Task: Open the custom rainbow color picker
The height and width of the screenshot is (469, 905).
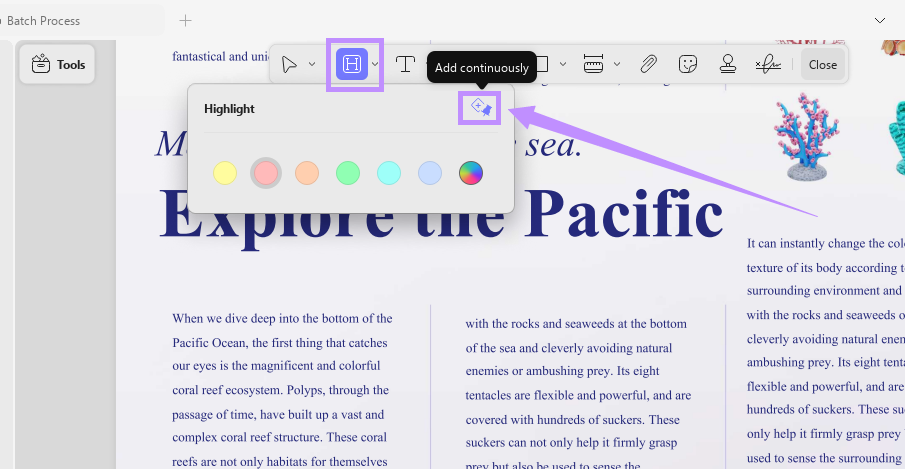Action: click(x=471, y=173)
